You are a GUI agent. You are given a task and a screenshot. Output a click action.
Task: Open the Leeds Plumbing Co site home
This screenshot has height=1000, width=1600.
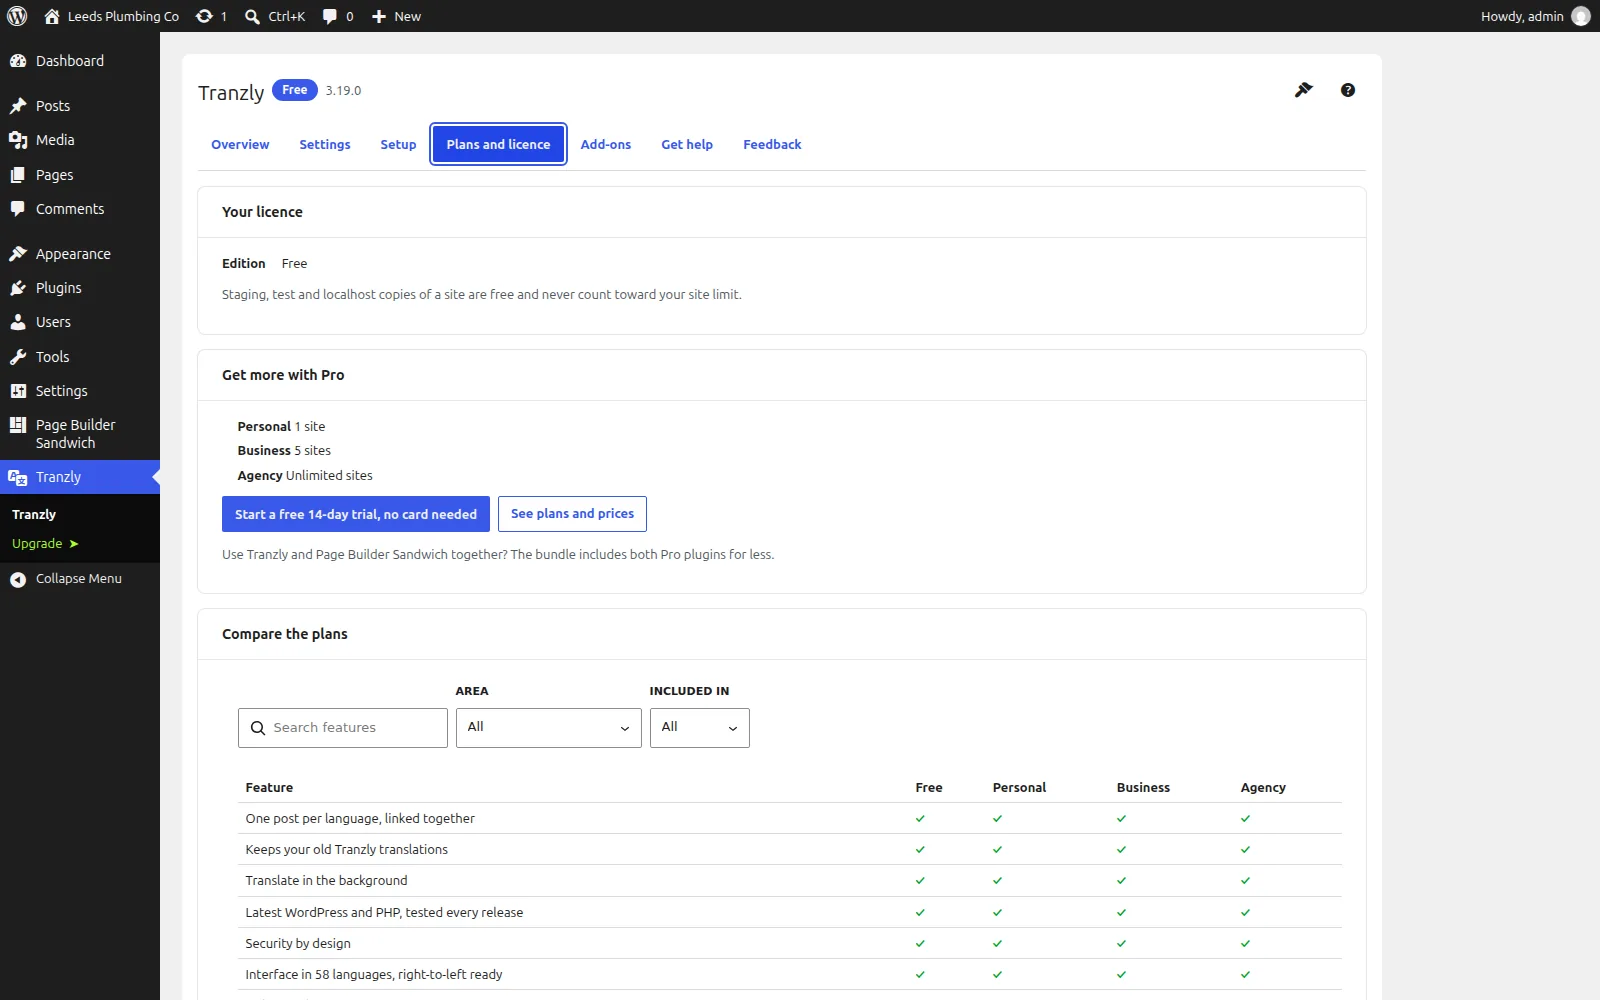tap(111, 16)
